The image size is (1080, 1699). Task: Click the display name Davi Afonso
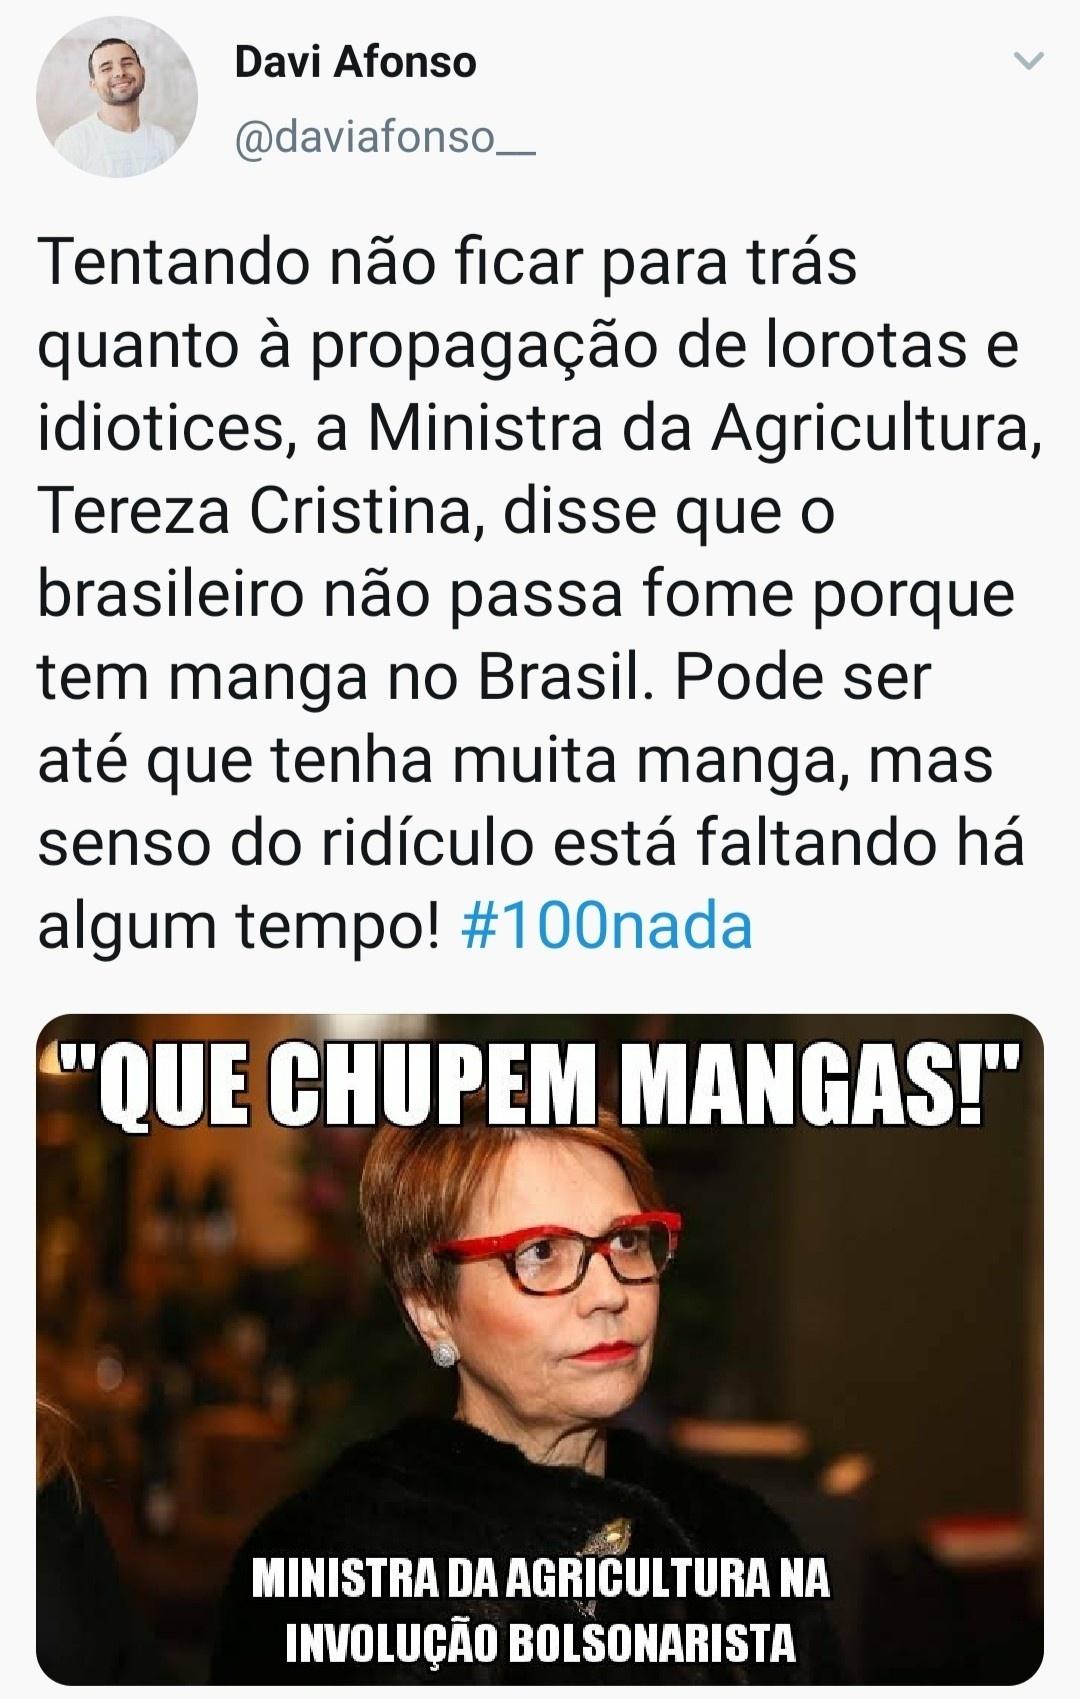[355, 62]
